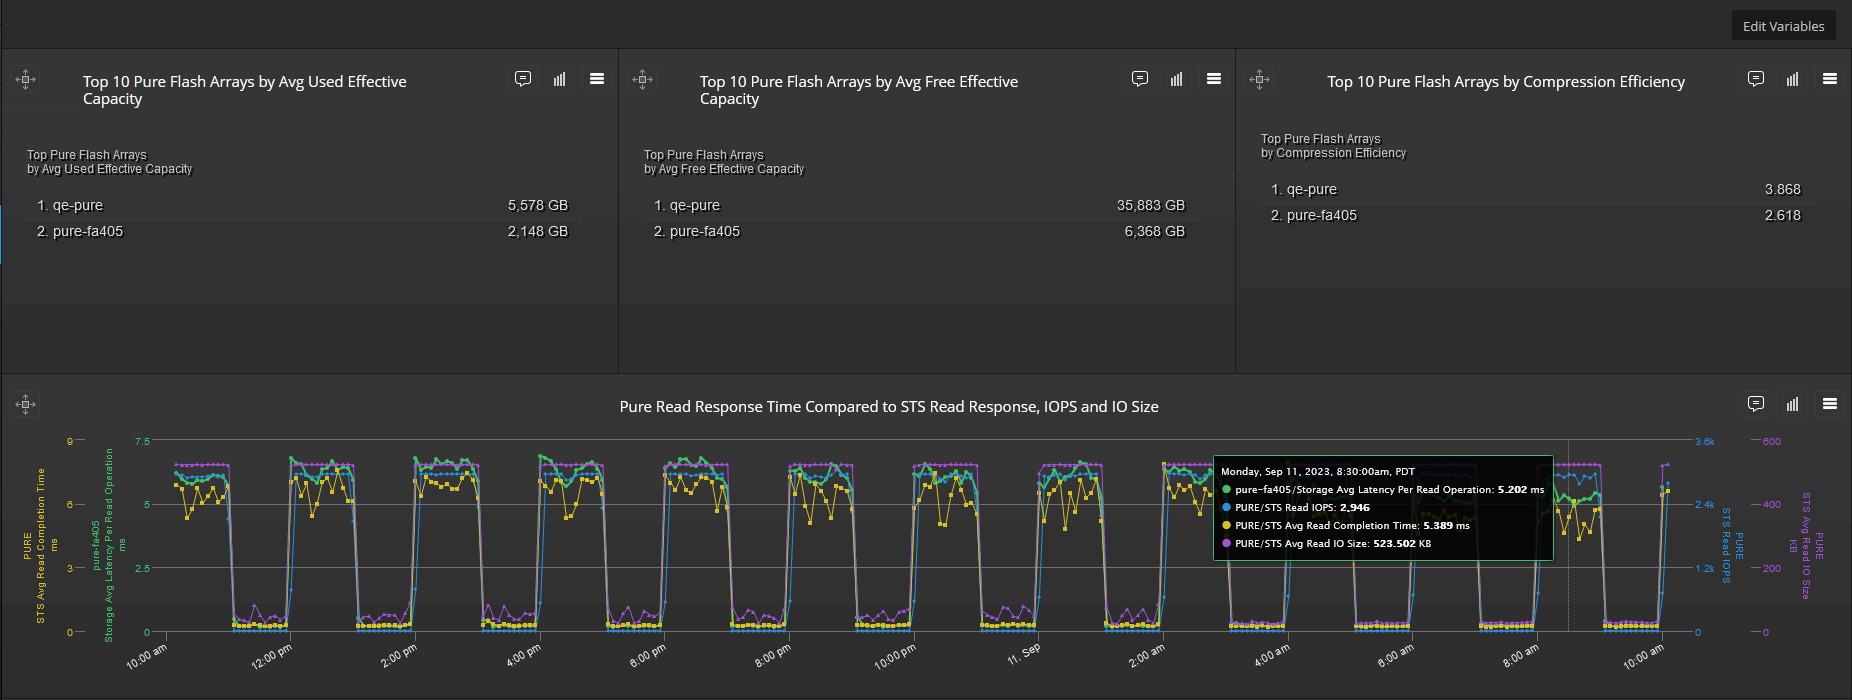Screen dimensions: 1852x700
Task: Open hamburger menu of Compression Efficiency widget
Action: [1830, 79]
